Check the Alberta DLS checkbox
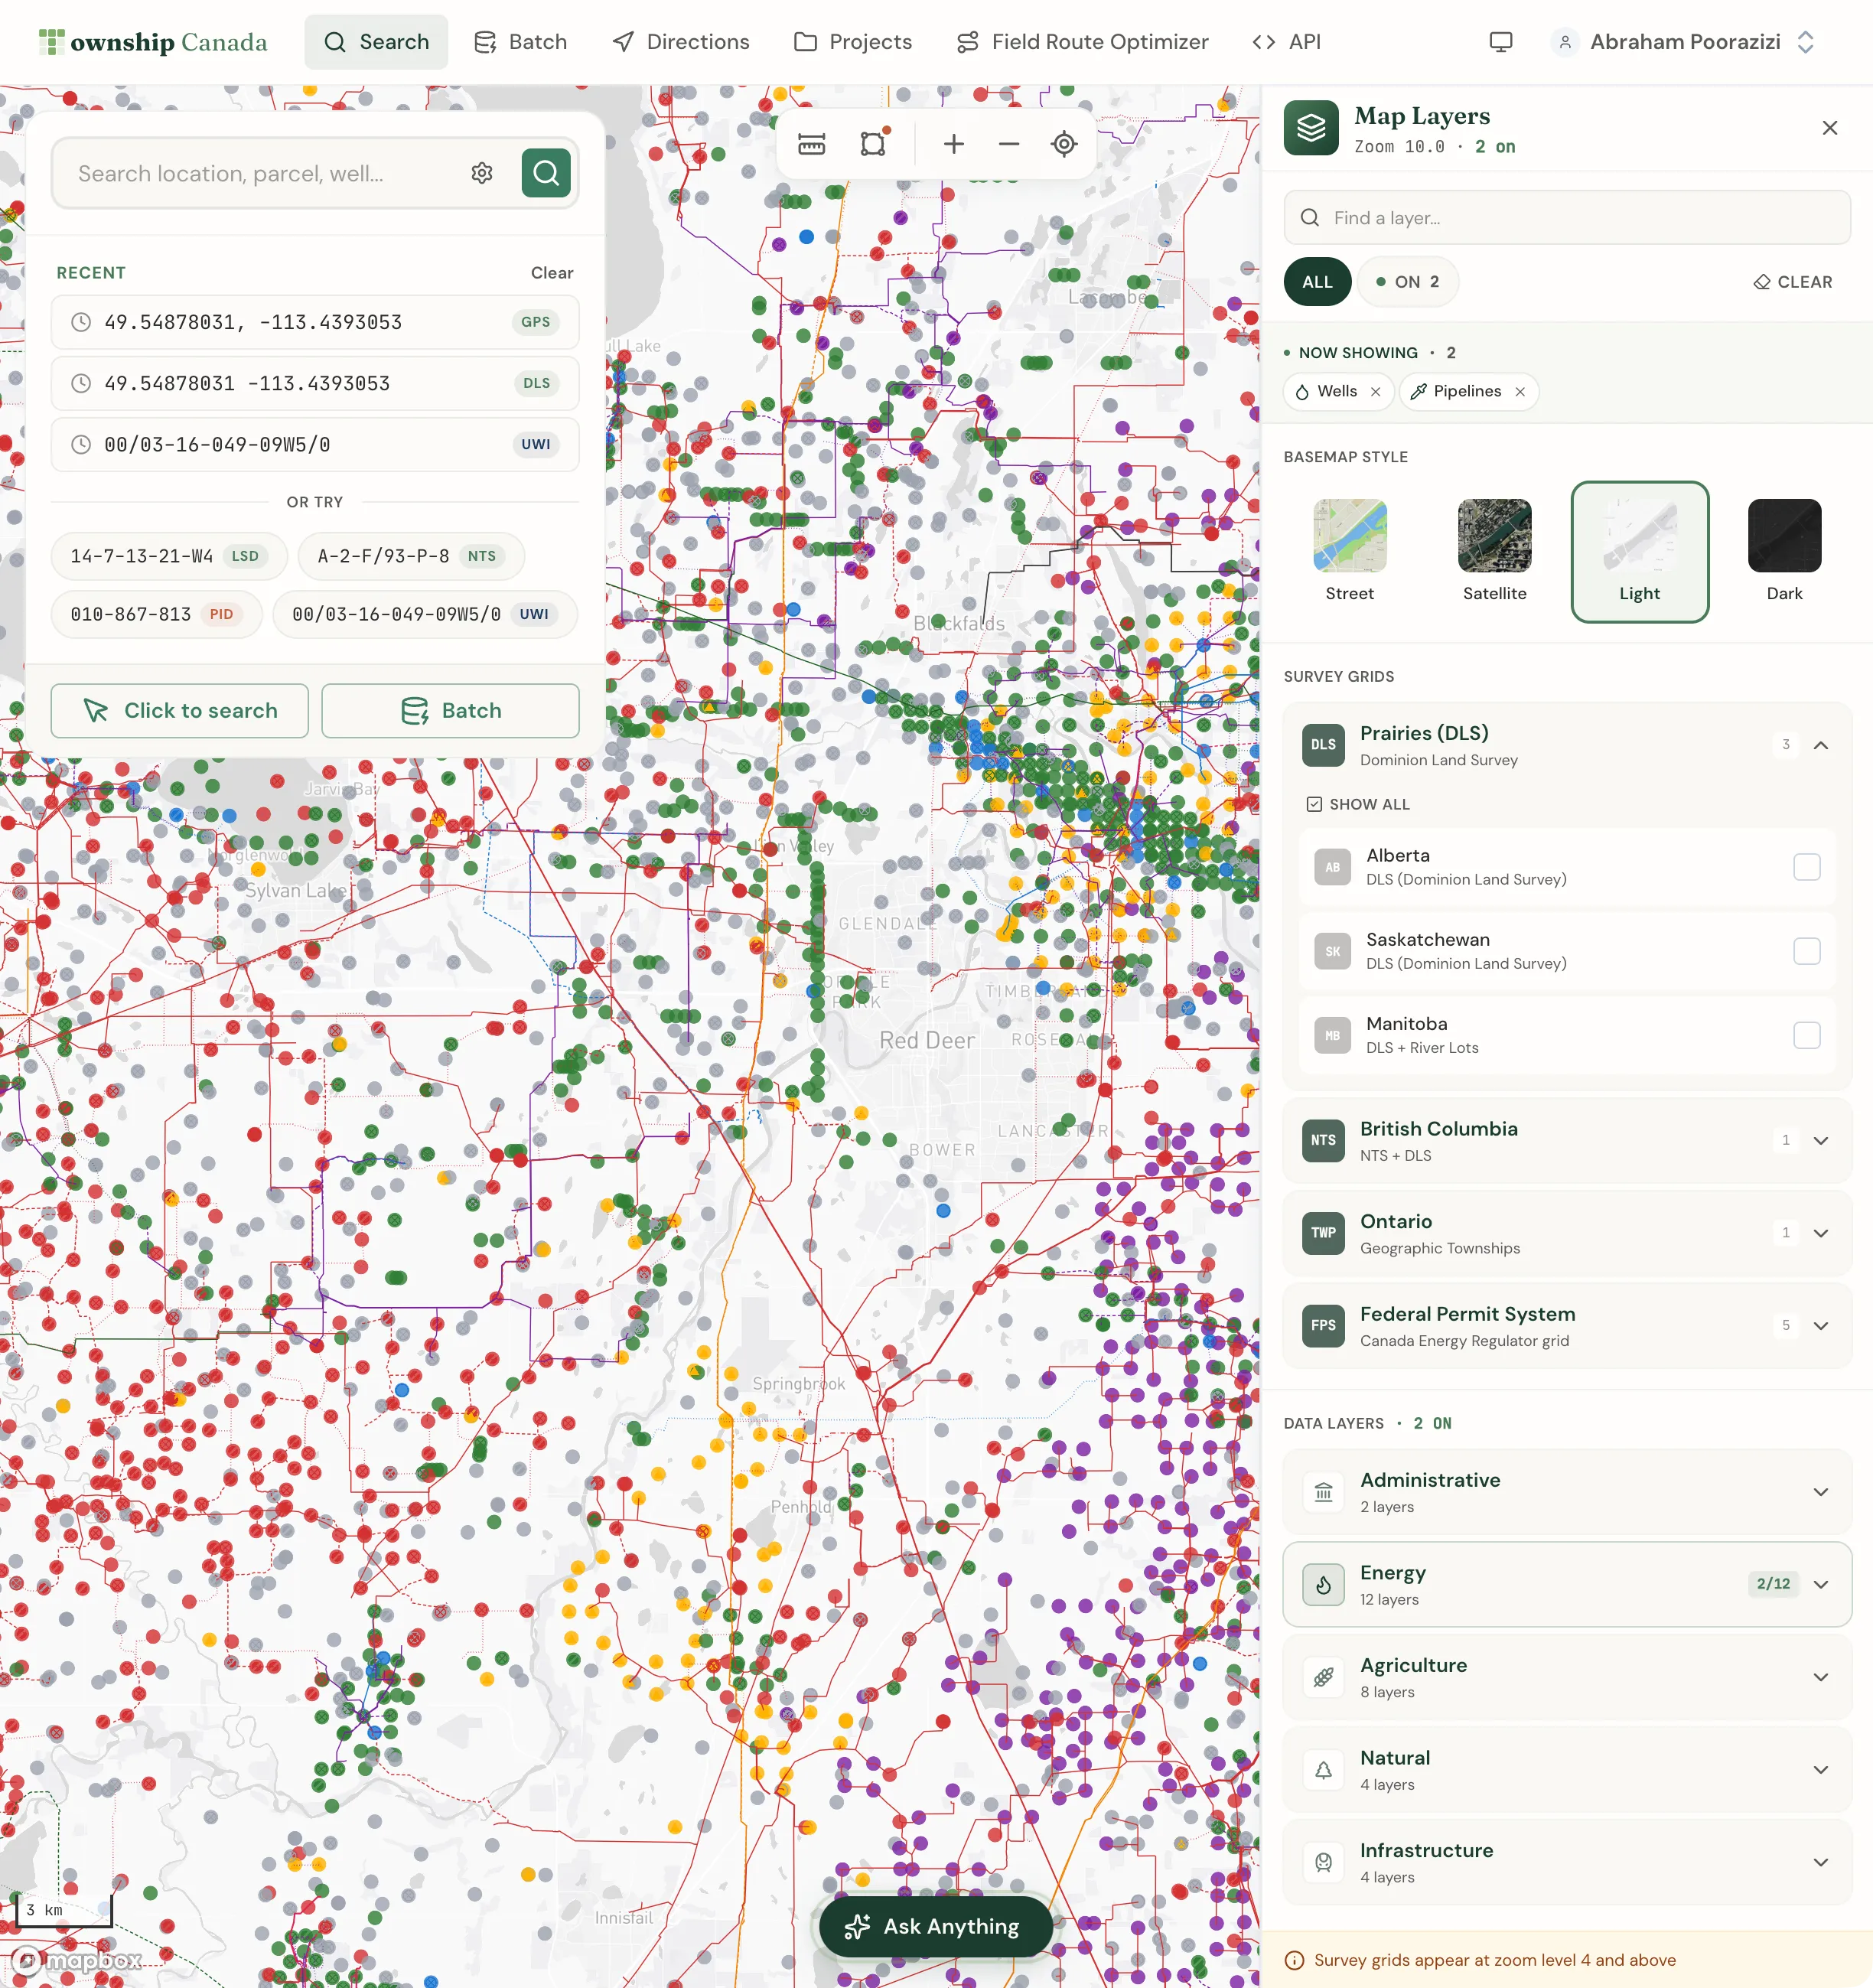The image size is (1873, 1988). pyautogui.click(x=1806, y=867)
